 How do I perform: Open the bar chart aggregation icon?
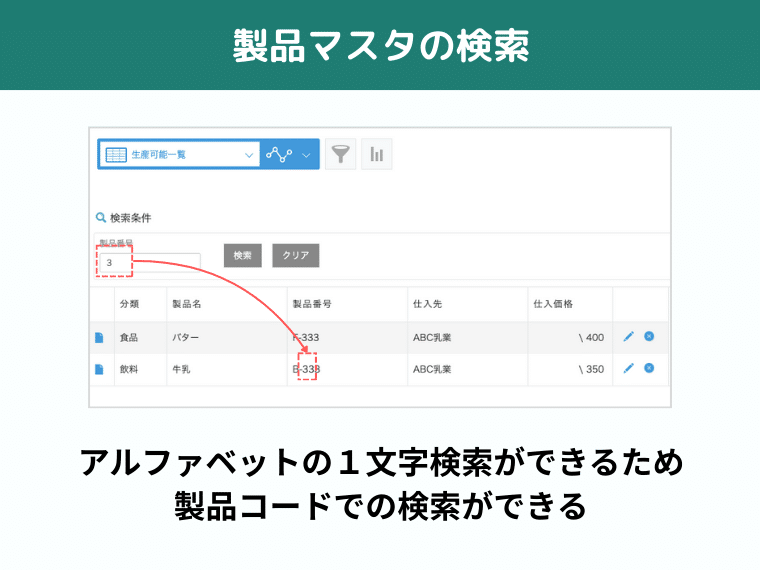(377, 154)
